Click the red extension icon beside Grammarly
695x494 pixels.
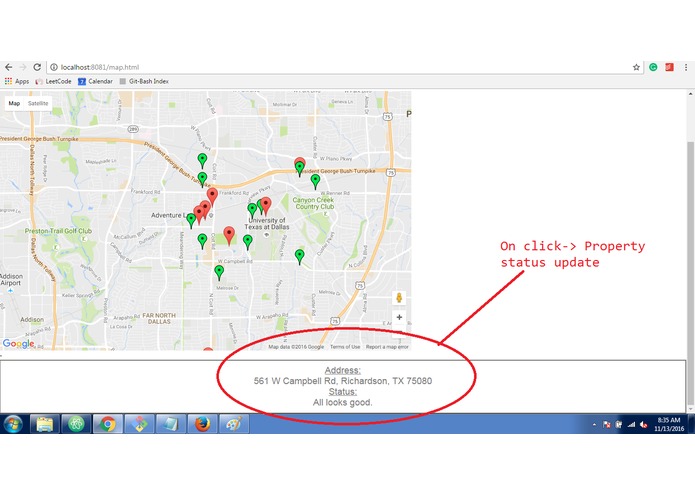coord(669,67)
